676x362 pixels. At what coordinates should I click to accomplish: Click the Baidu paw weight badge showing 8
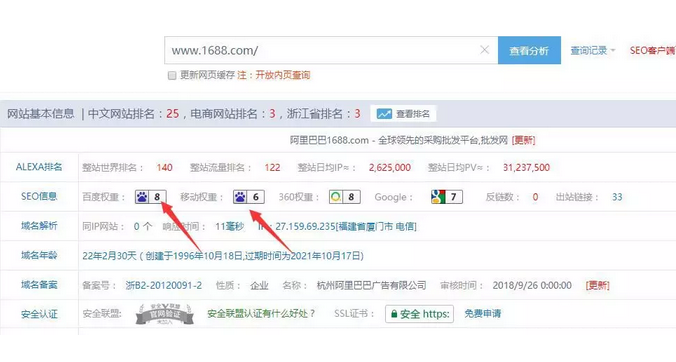(x=150, y=197)
